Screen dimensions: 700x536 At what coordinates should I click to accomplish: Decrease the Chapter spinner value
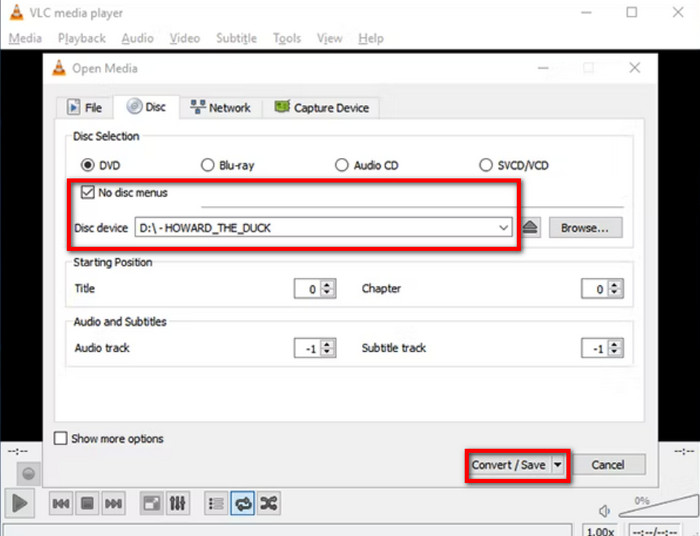point(615,293)
